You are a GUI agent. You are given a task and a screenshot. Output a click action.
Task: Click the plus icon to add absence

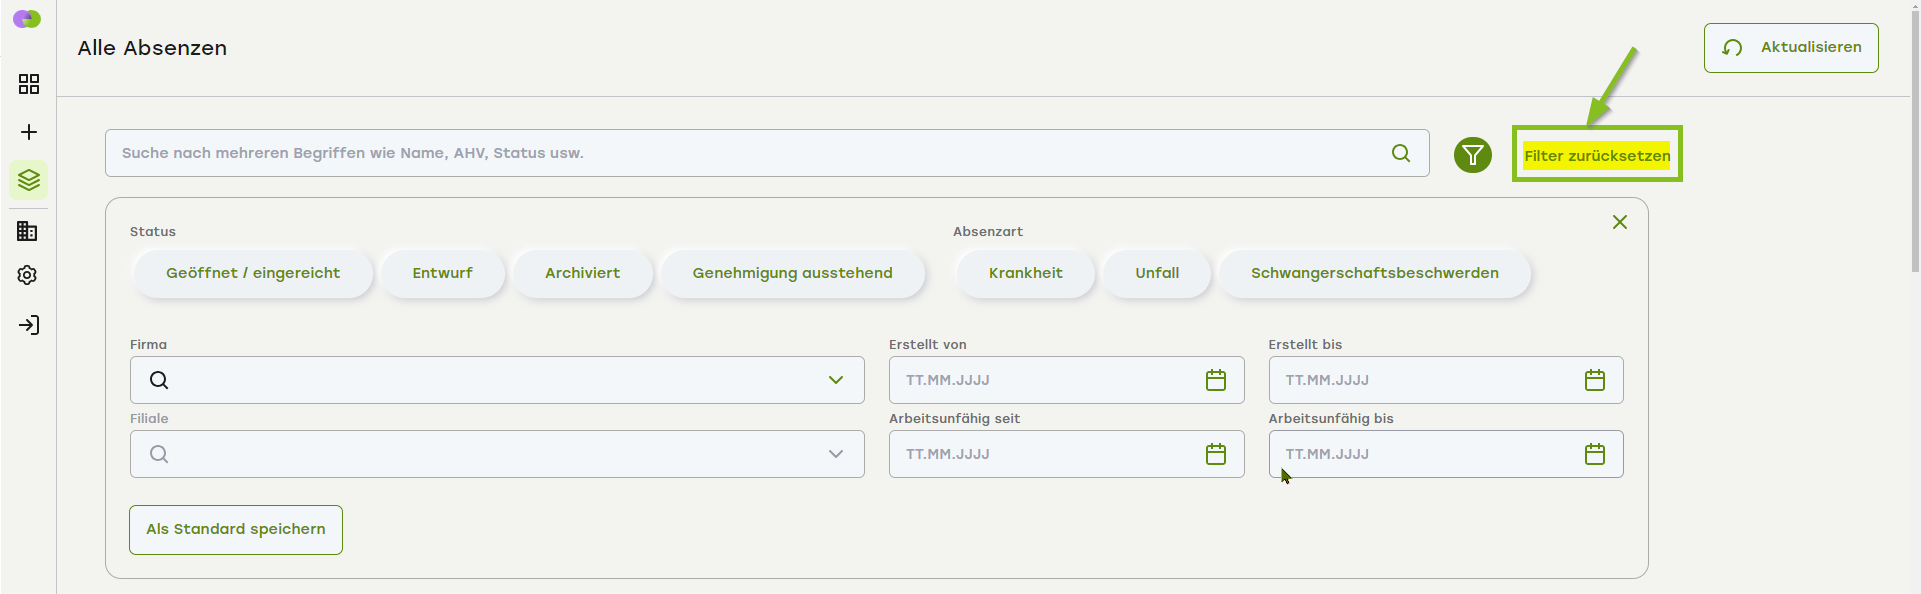(29, 132)
